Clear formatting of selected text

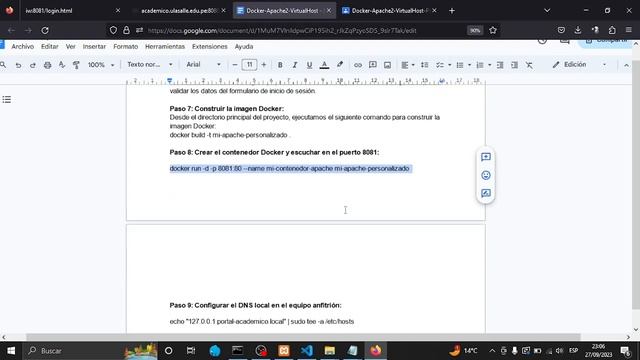[x=529, y=65]
